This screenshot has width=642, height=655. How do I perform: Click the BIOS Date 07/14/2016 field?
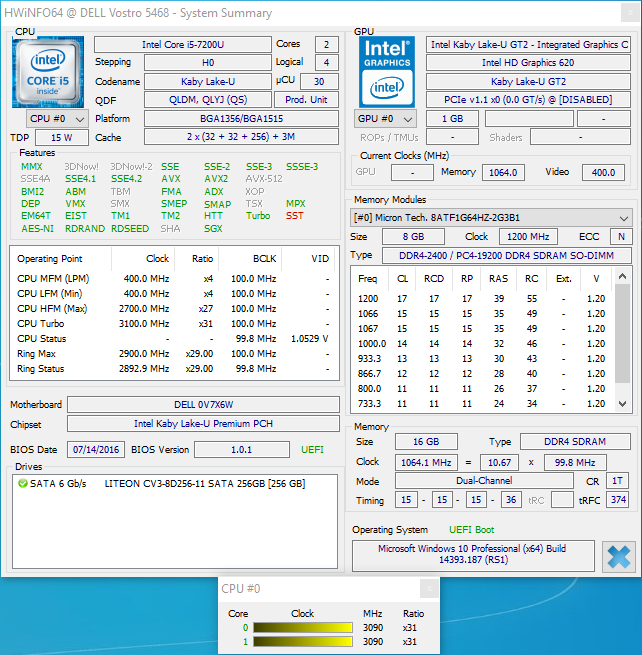pyautogui.click(x=96, y=449)
